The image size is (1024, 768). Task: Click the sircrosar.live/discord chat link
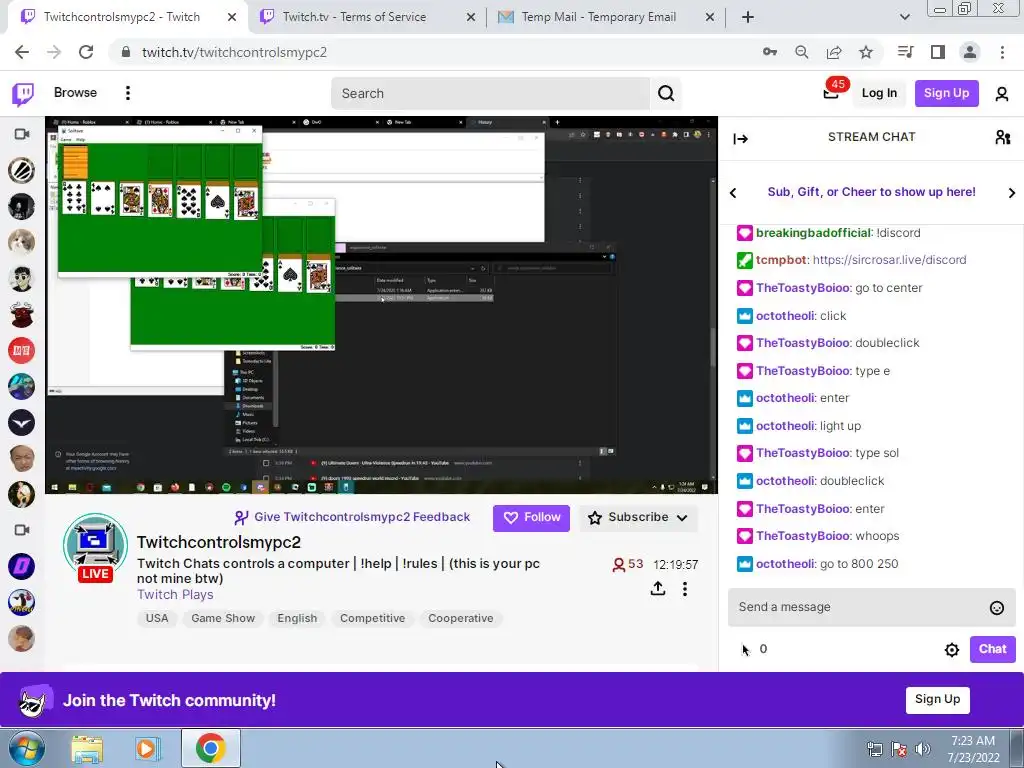(889, 260)
